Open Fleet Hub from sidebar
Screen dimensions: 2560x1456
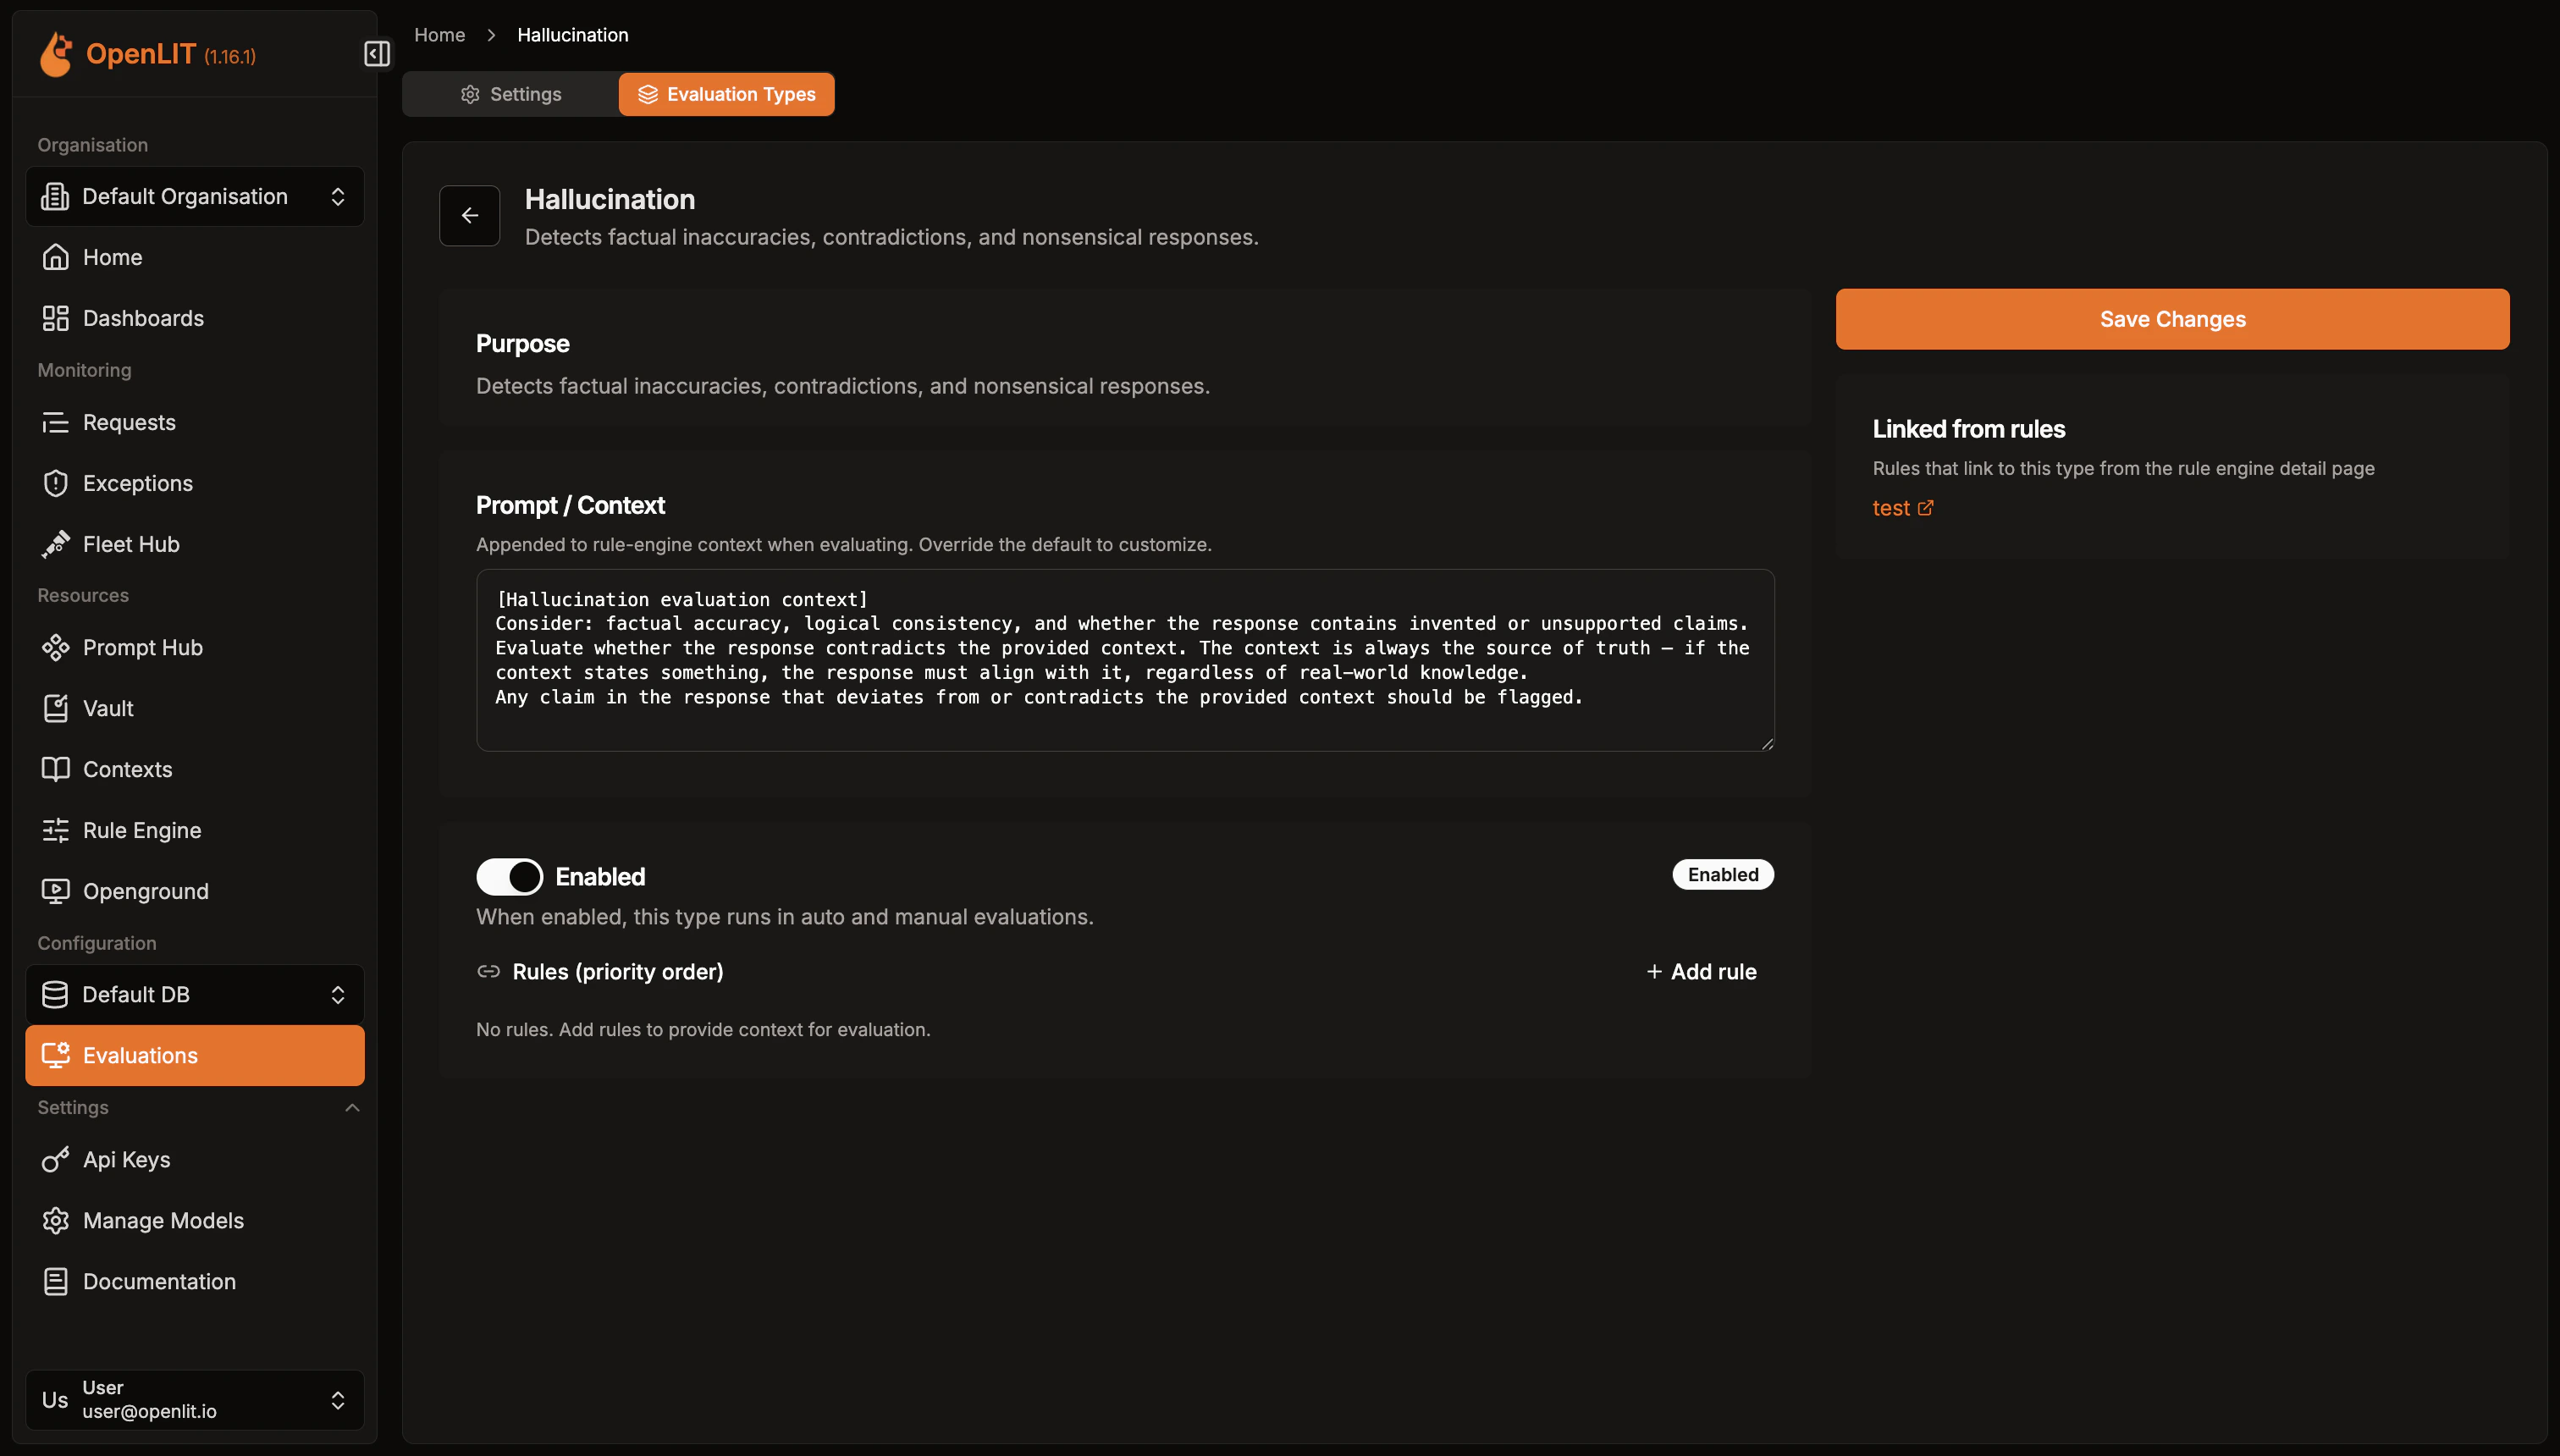click(130, 544)
